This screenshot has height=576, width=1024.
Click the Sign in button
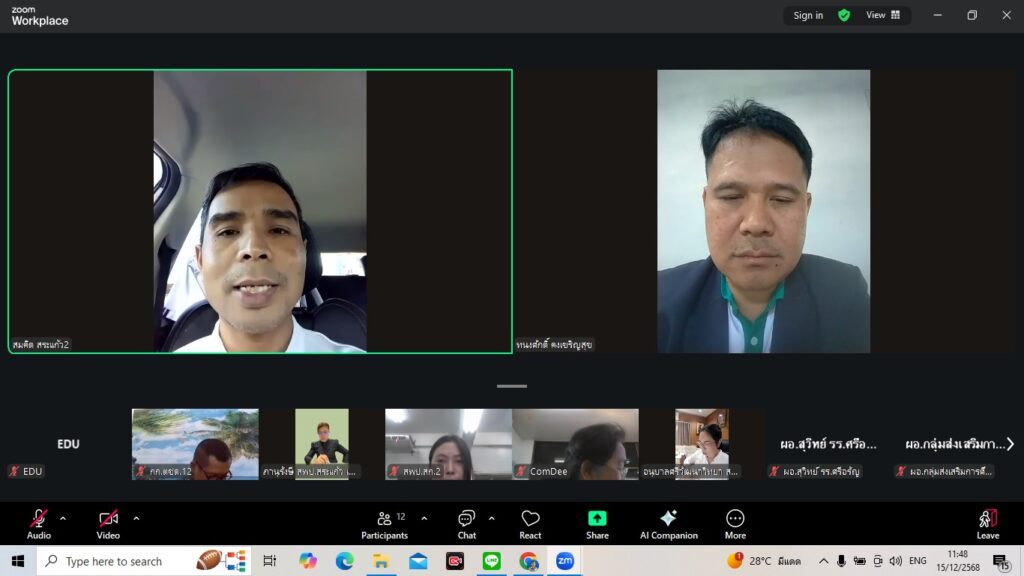(x=808, y=15)
